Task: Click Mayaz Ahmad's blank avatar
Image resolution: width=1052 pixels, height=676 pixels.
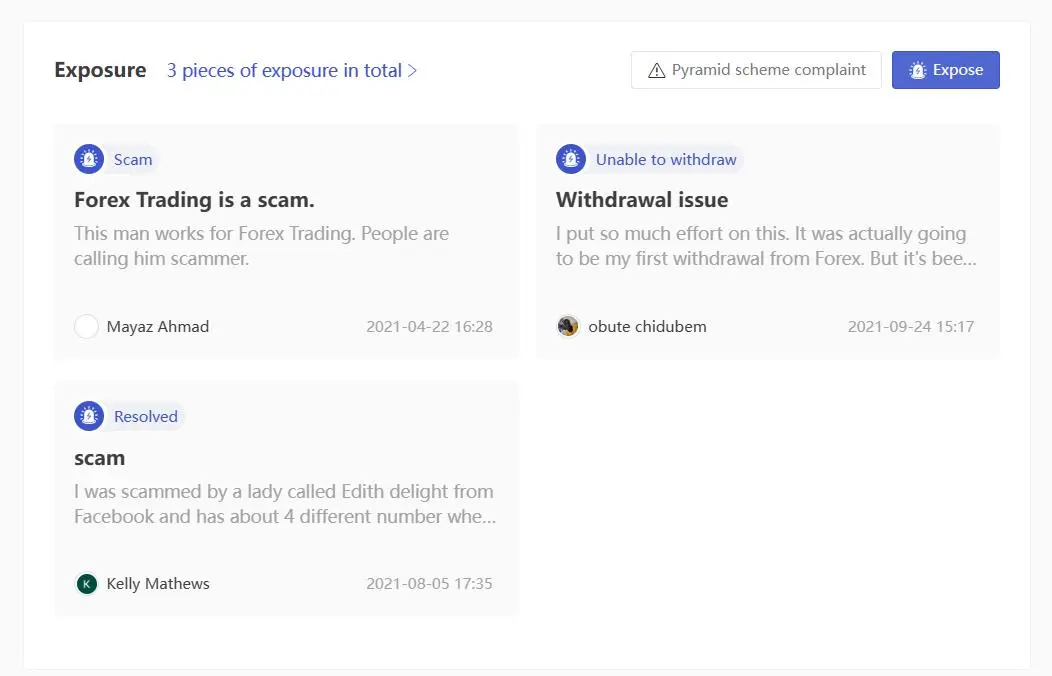Action: tap(86, 327)
